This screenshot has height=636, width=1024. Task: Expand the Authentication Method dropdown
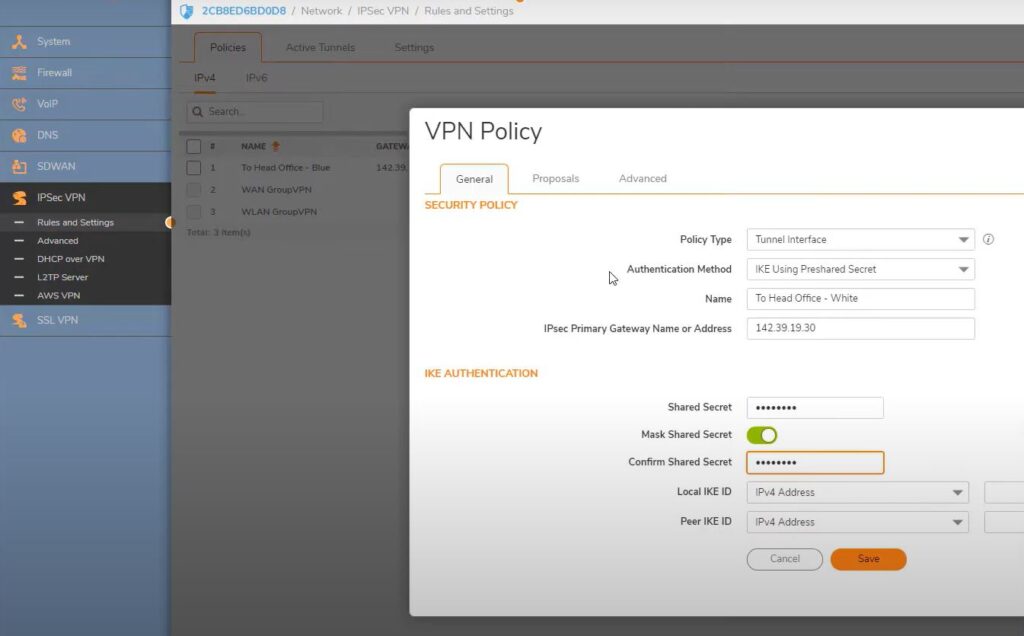click(860, 269)
